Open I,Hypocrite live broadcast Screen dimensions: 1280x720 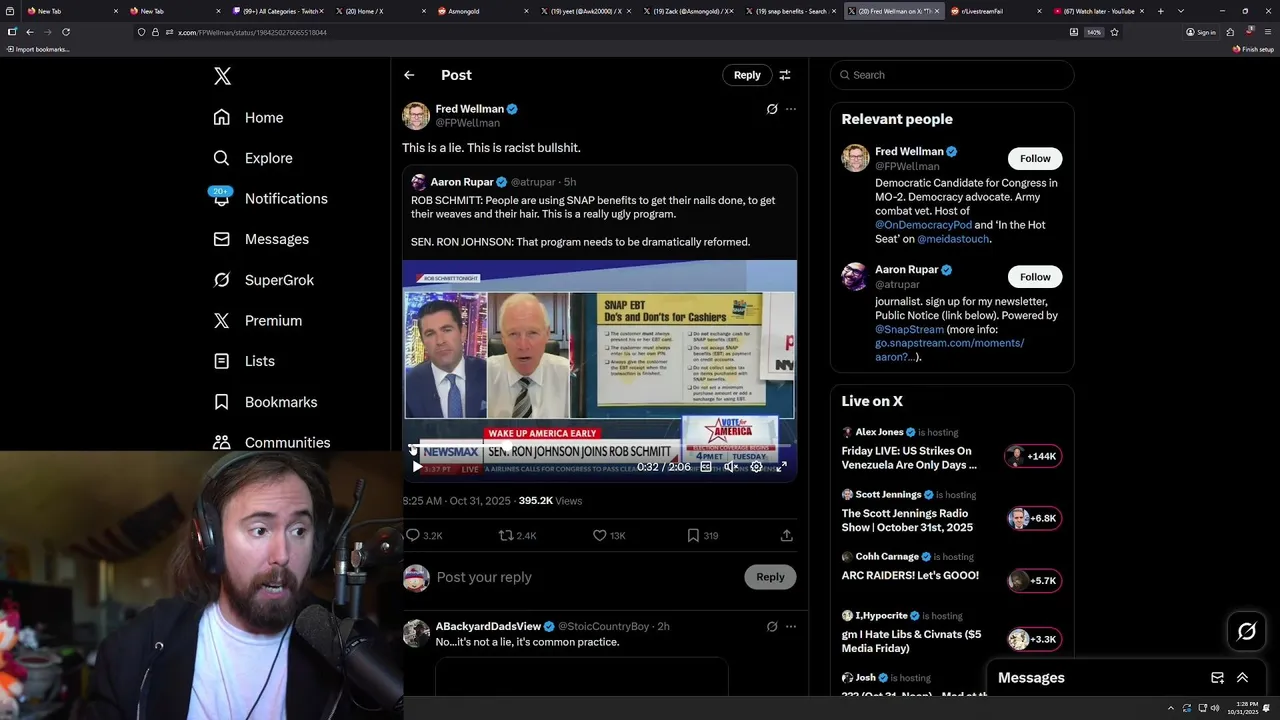(x=952, y=632)
